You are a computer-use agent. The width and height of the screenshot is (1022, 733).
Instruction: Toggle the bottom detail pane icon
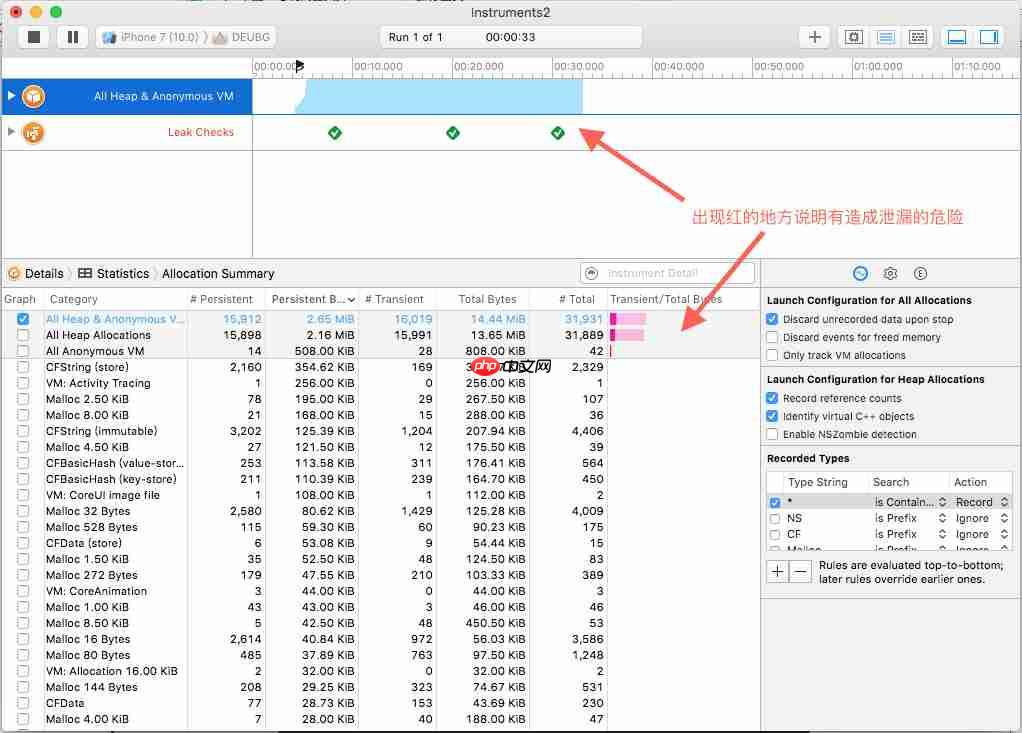957,37
